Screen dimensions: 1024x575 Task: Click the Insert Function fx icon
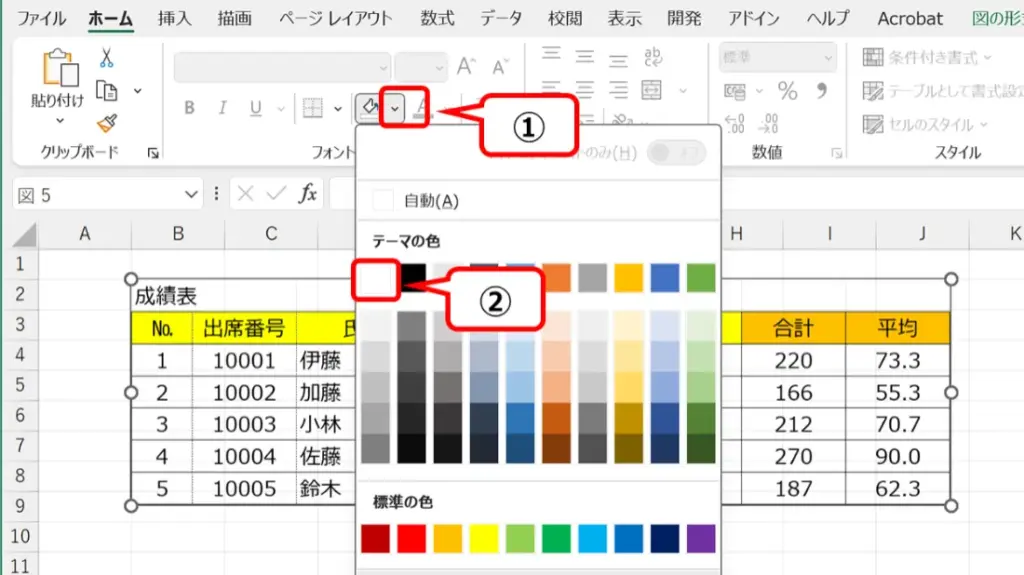point(308,194)
